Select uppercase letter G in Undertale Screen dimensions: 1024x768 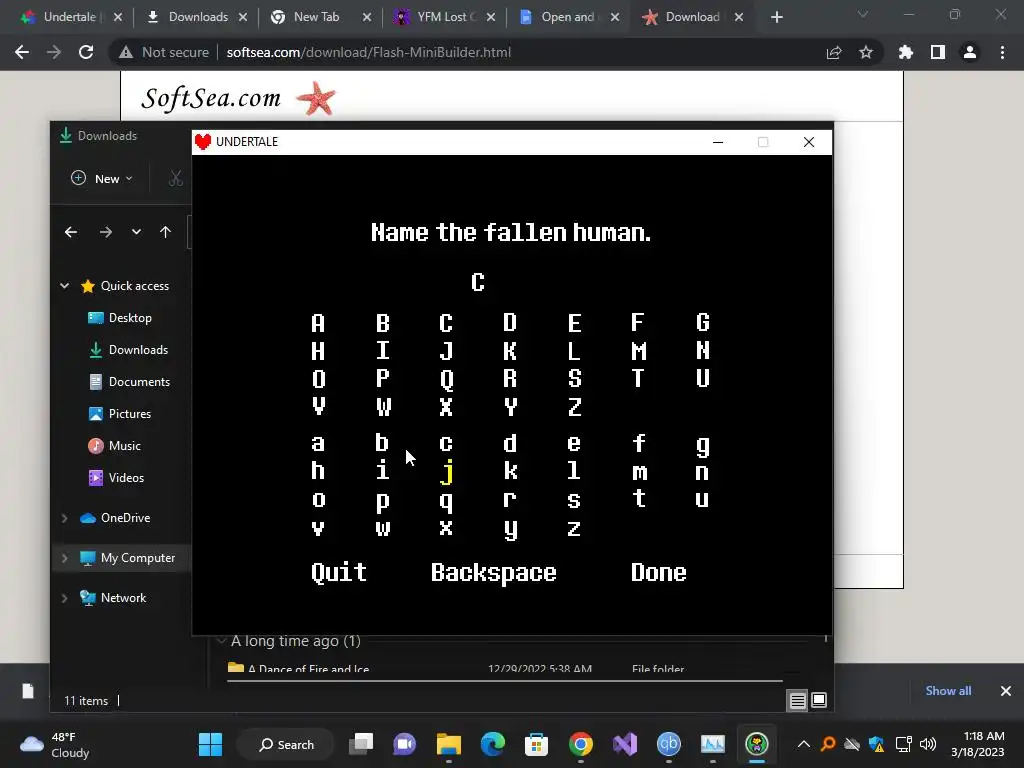(x=703, y=323)
